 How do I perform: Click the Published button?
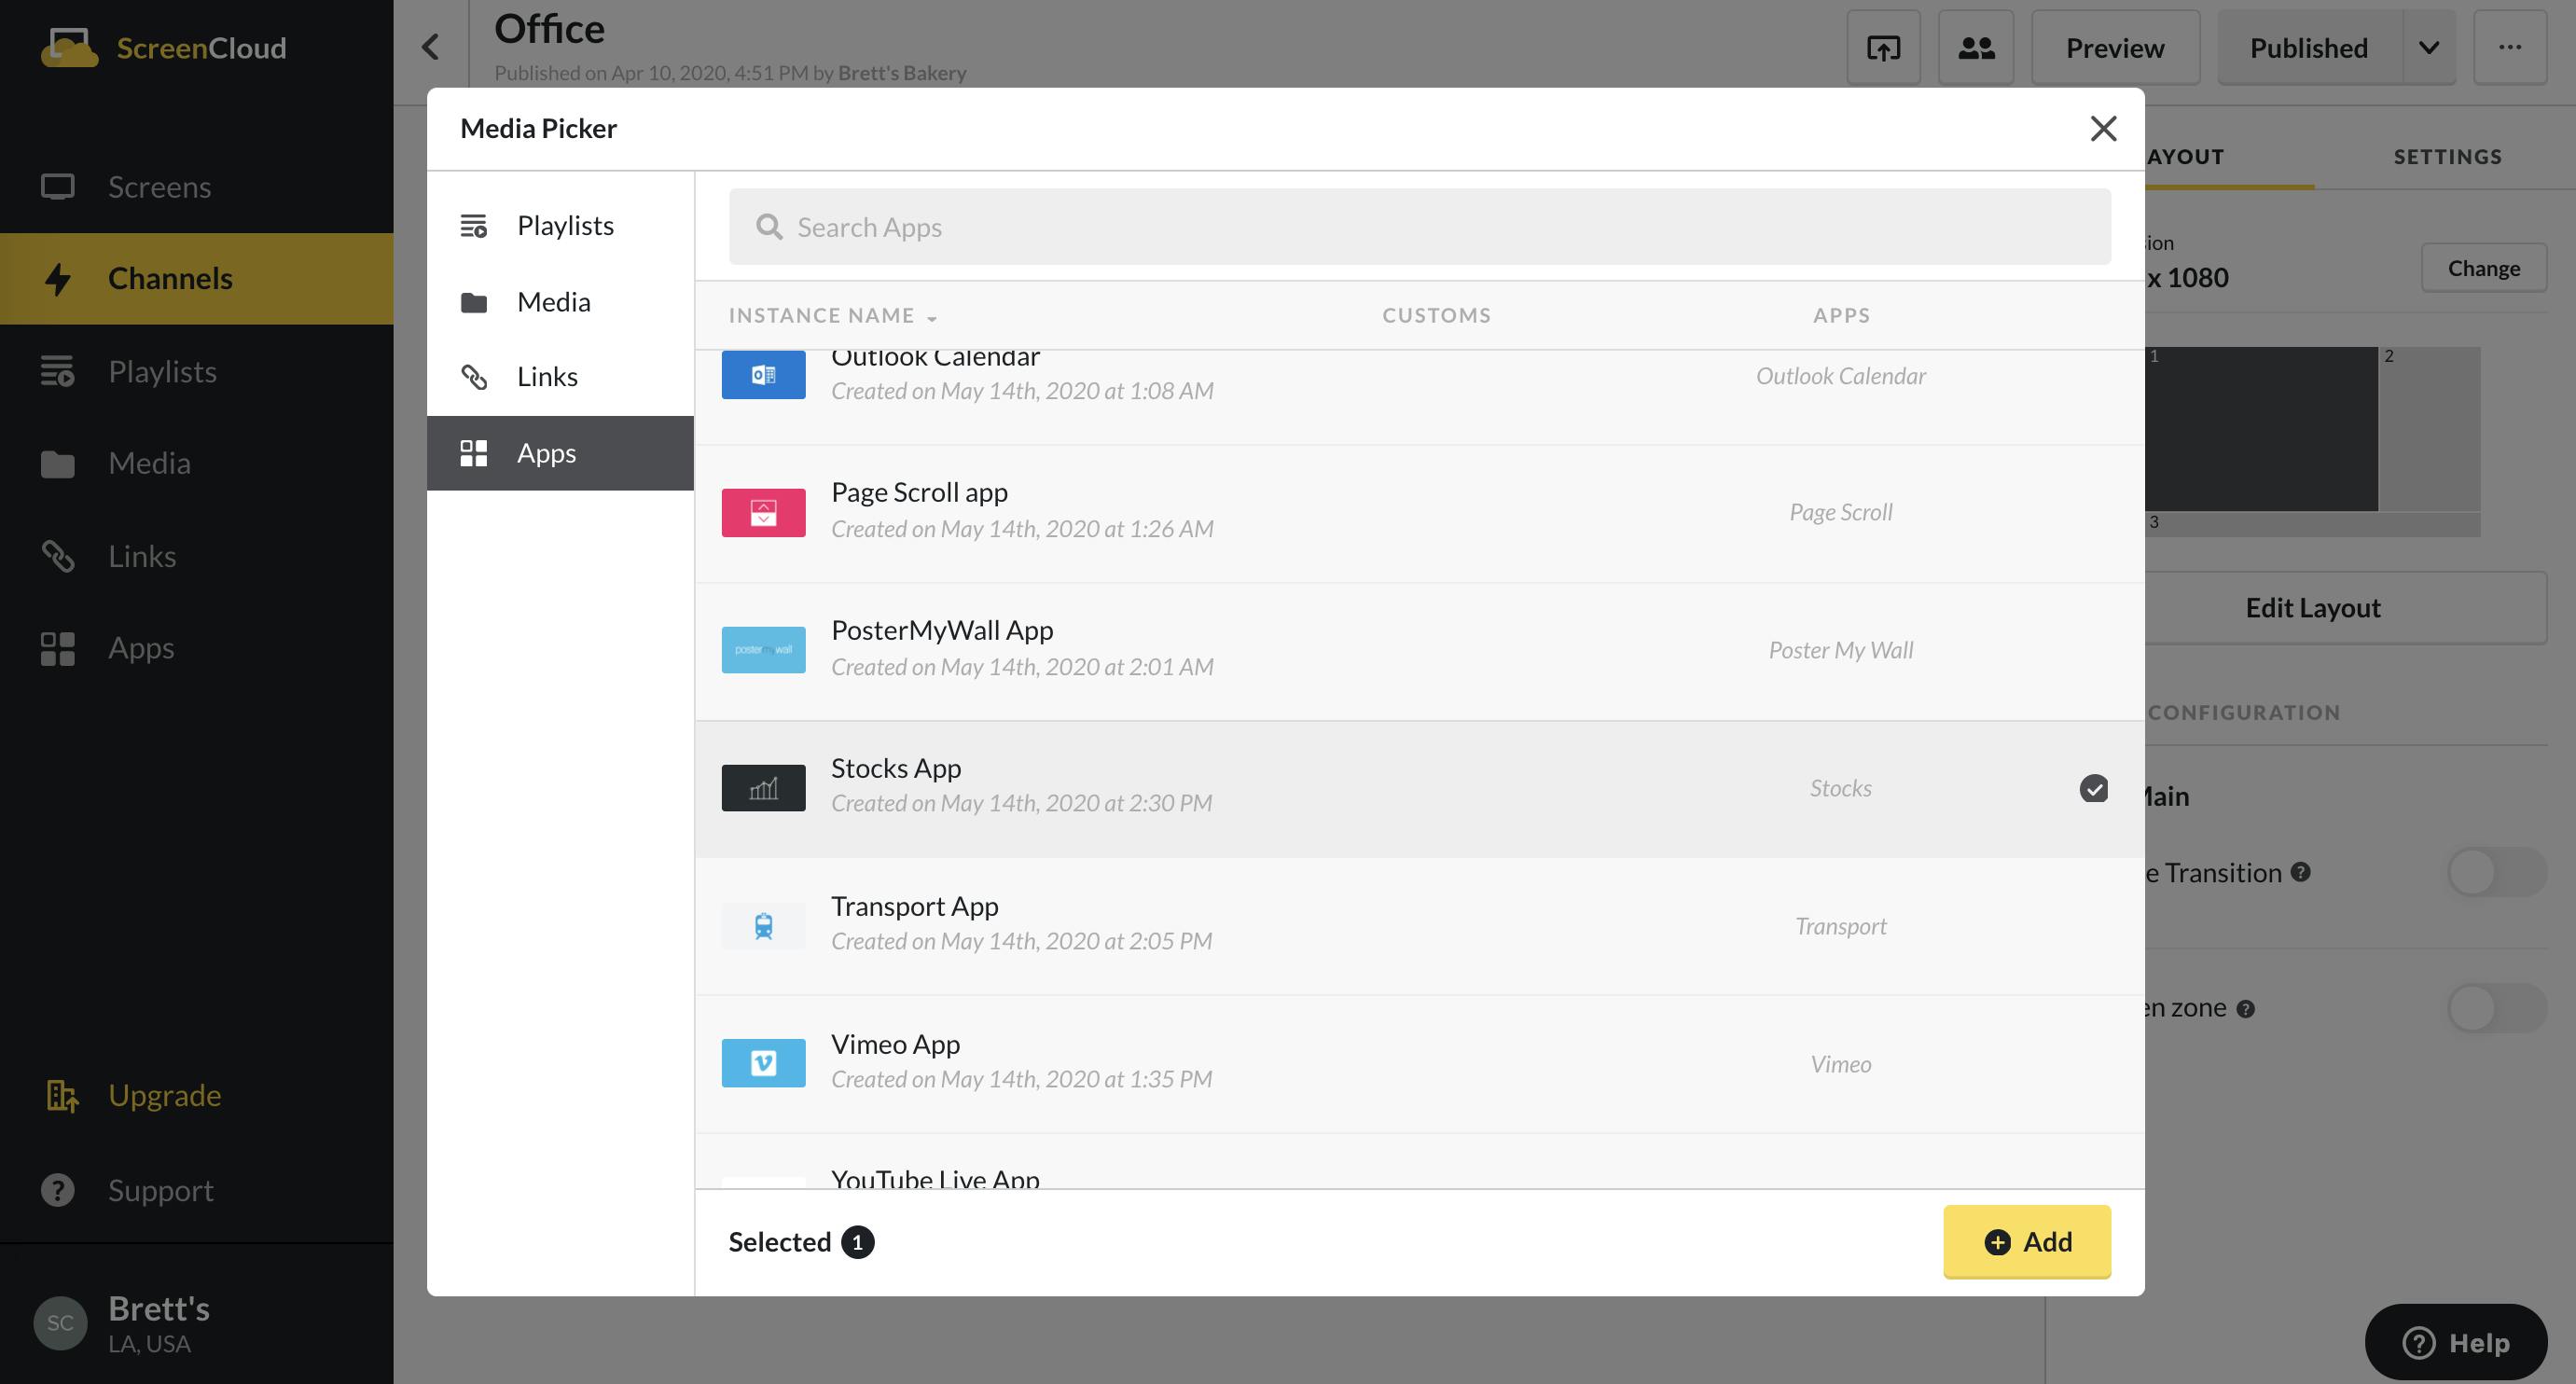2309,48
